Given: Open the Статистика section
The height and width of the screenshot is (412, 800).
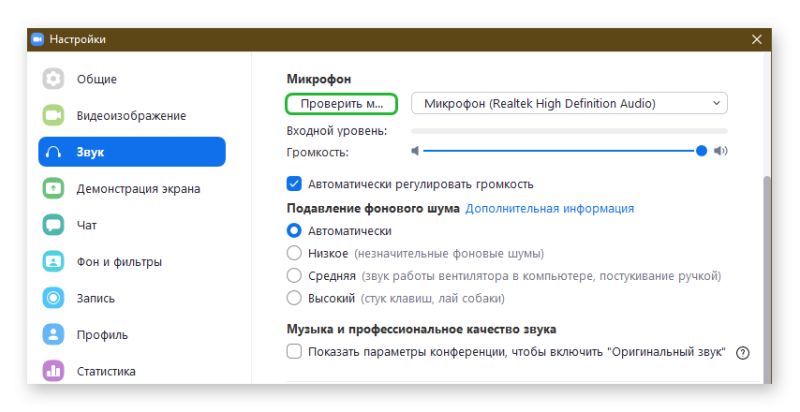Looking at the screenshot, I should [132, 371].
